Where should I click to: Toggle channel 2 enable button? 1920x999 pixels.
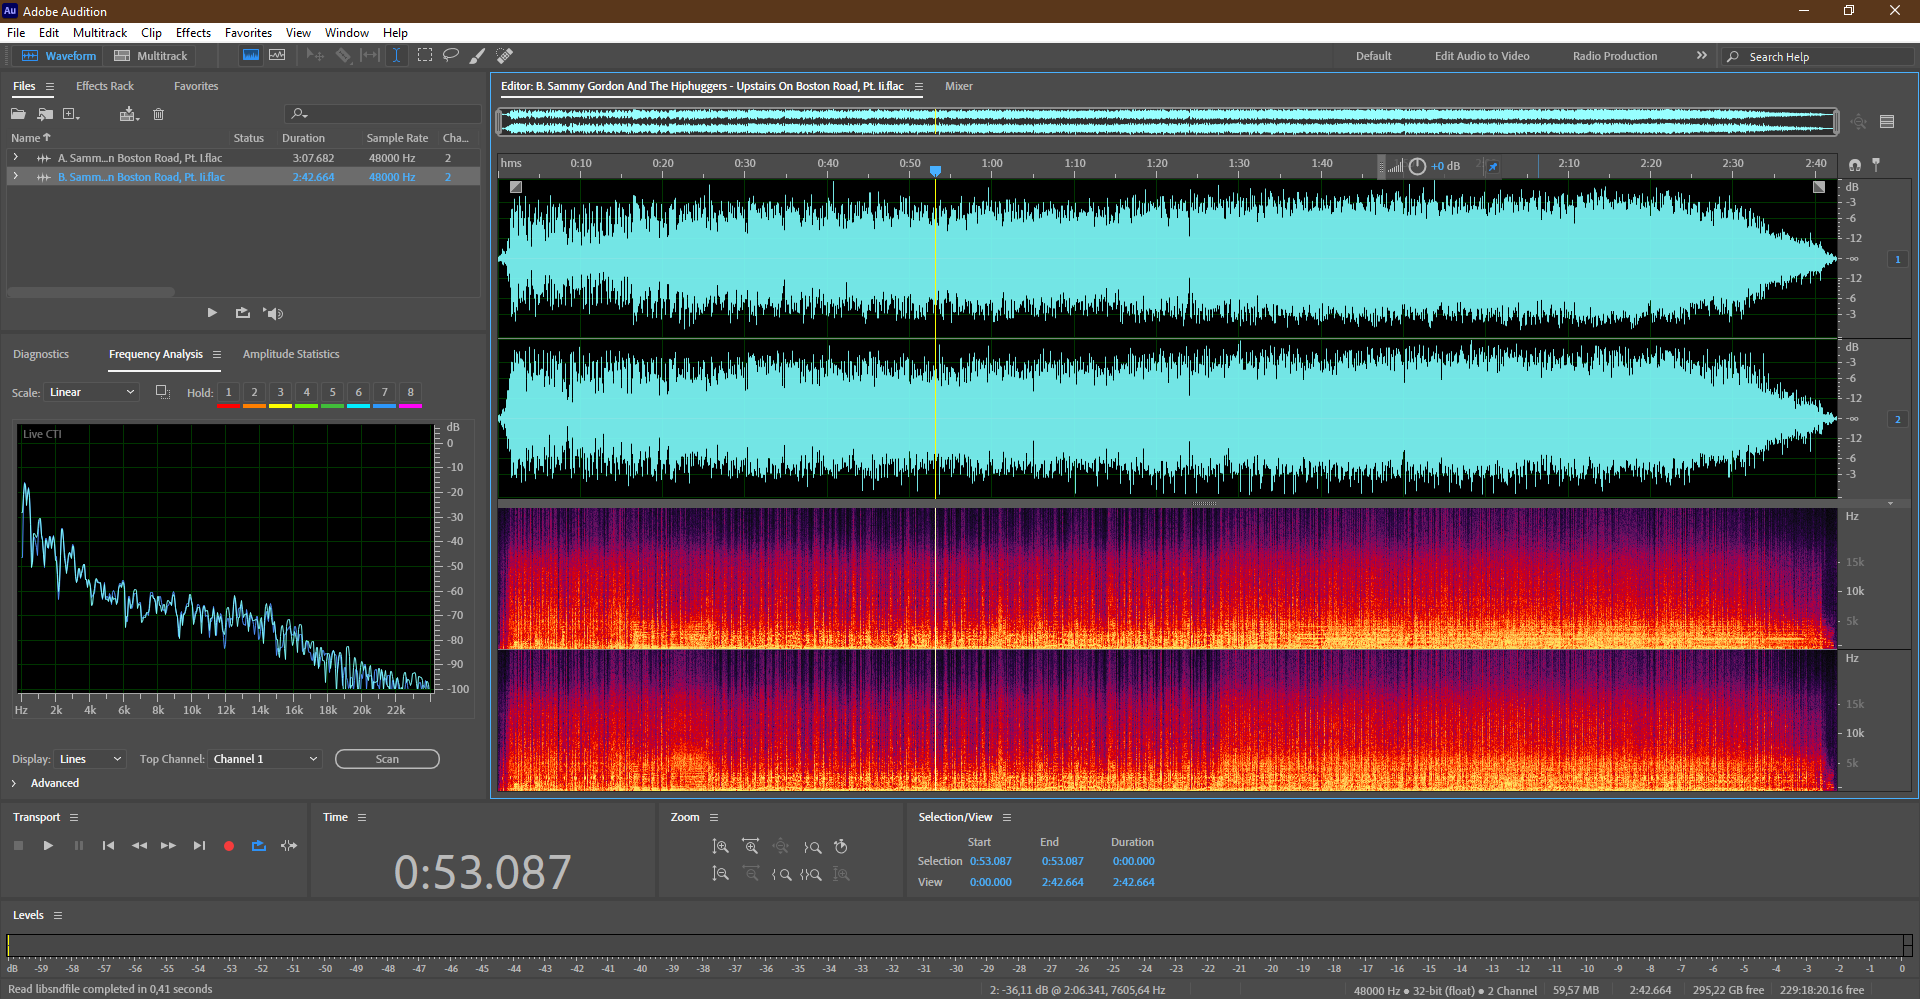point(1897,419)
